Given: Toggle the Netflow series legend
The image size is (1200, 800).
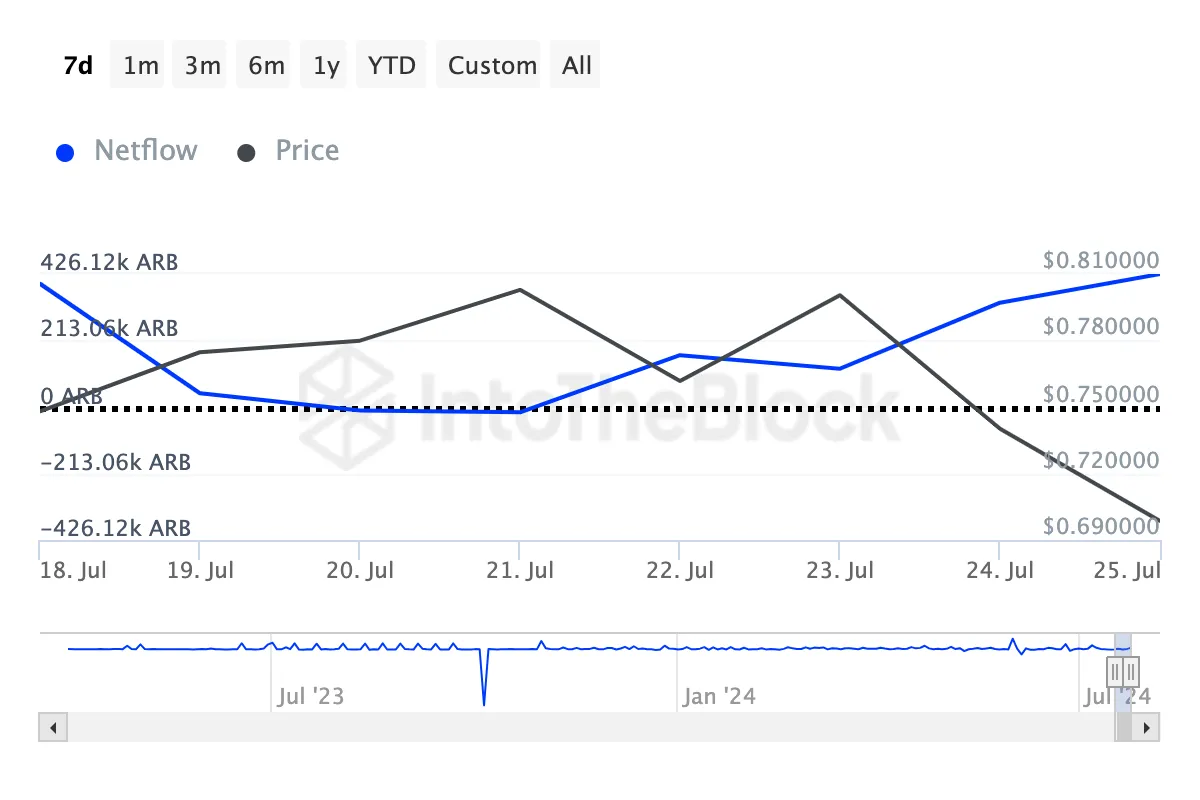Looking at the screenshot, I should click(145, 151).
